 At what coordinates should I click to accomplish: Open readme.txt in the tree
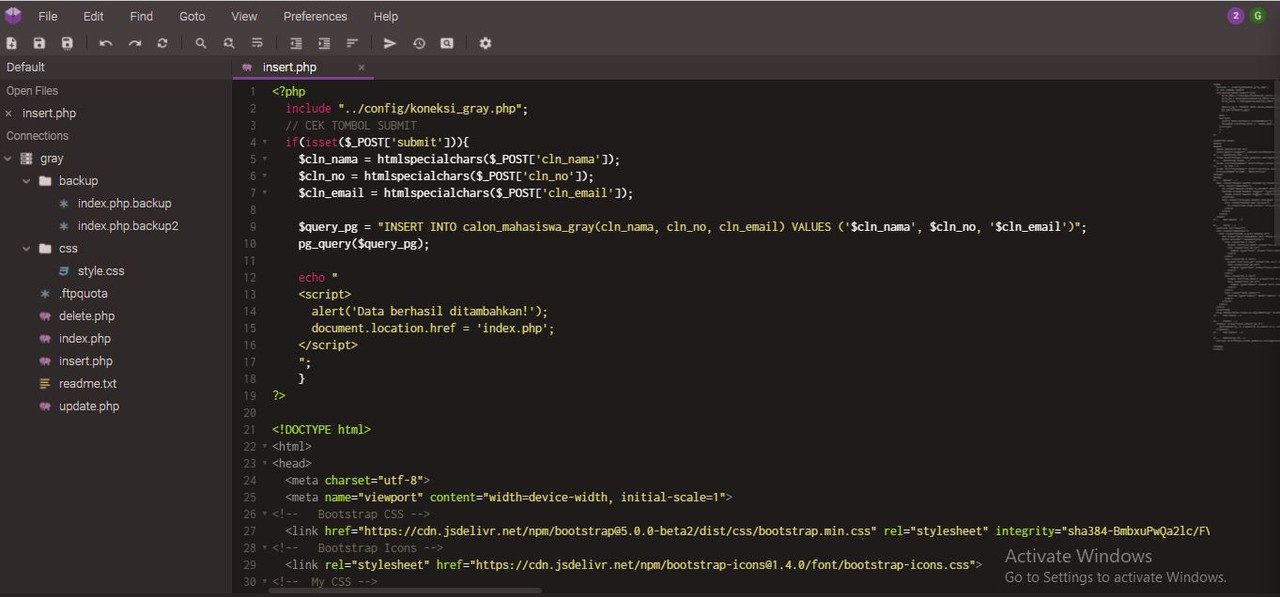click(x=88, y=384)
